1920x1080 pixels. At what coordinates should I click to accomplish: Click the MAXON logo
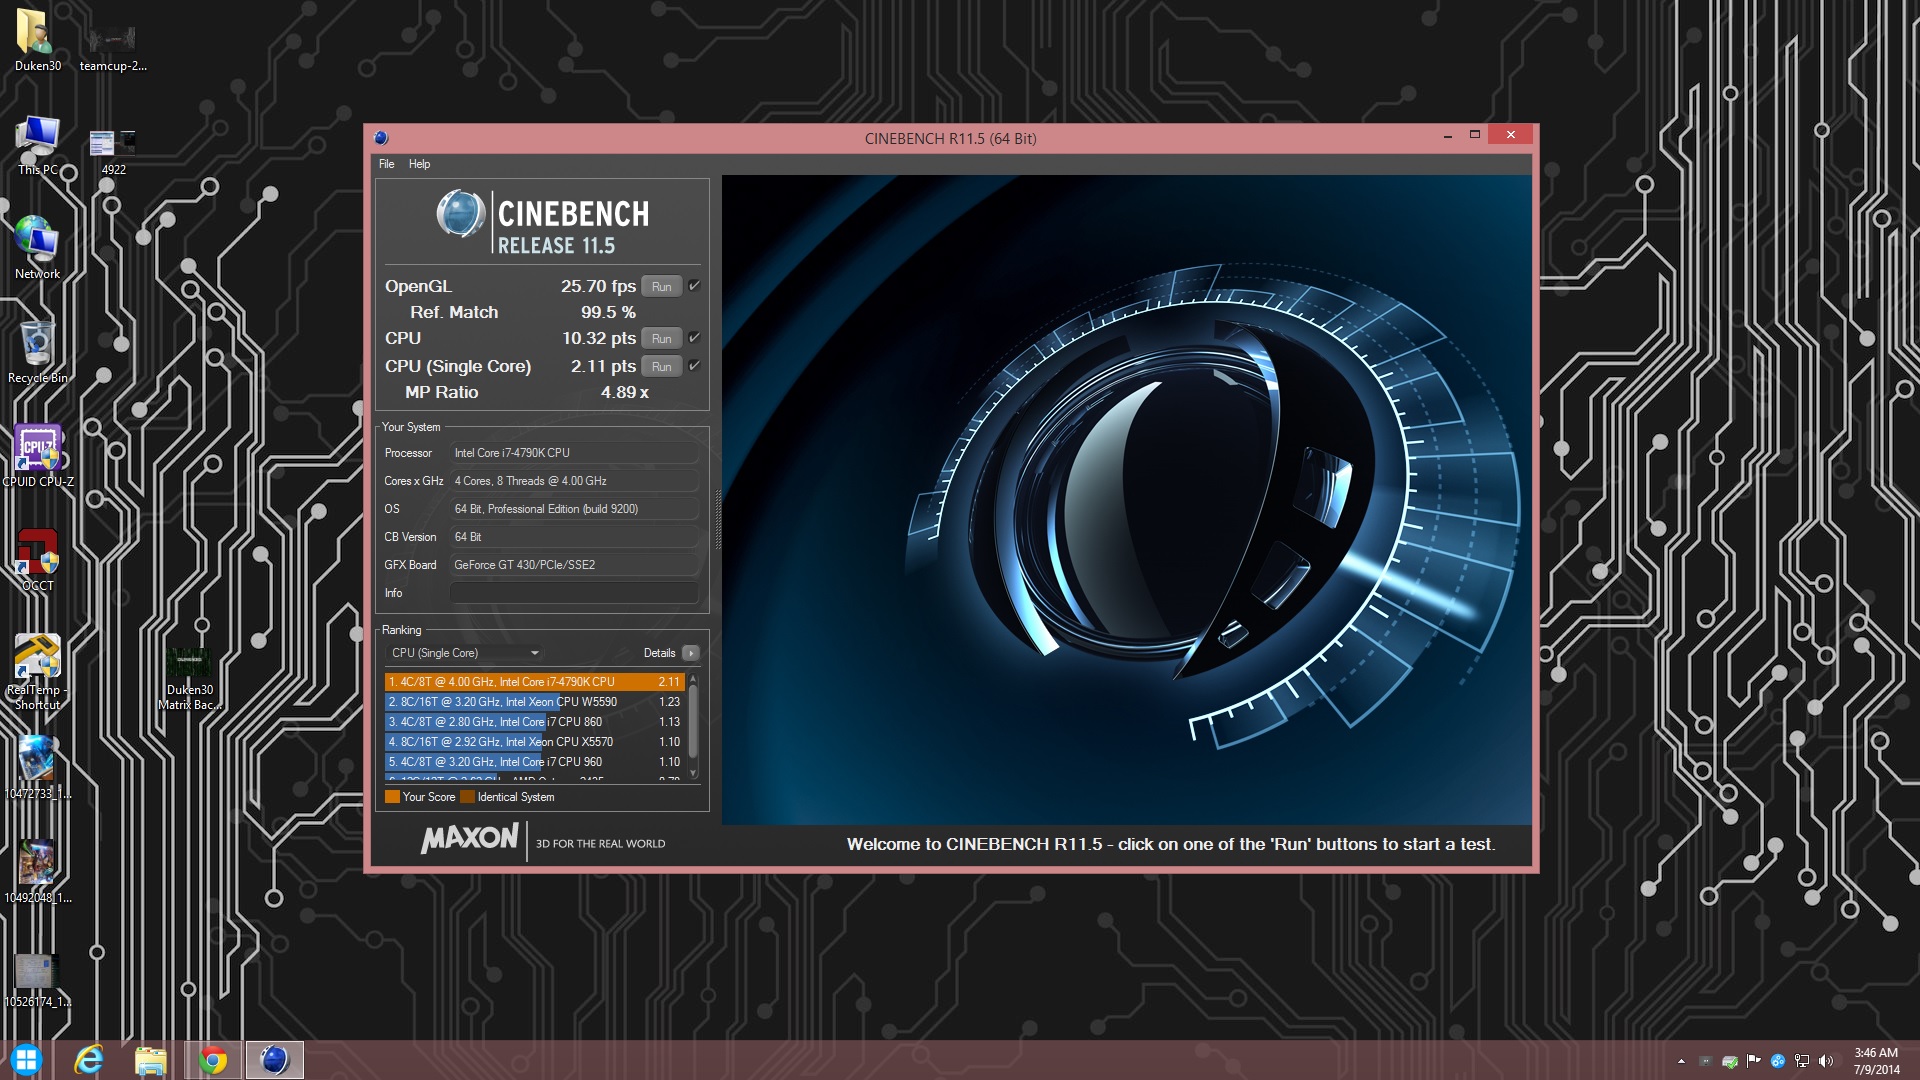[x=470, y=839]
